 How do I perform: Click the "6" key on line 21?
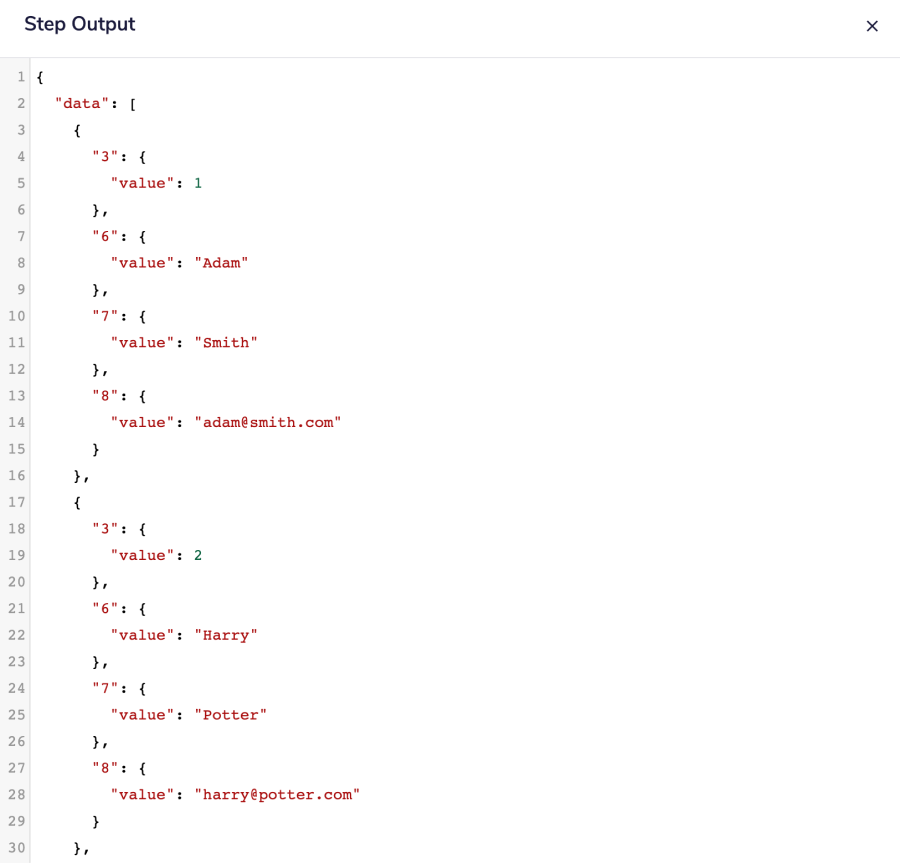[x=105, y=608]
